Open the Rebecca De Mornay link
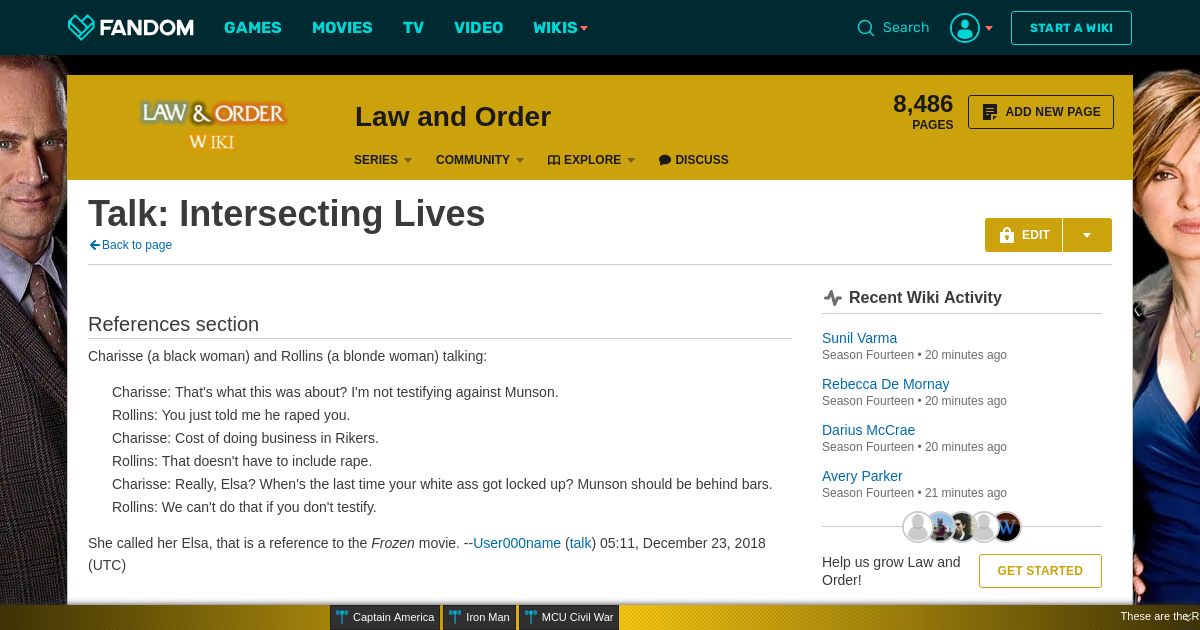This screenshot has width=1200, height=630. [x=885, y=384]
